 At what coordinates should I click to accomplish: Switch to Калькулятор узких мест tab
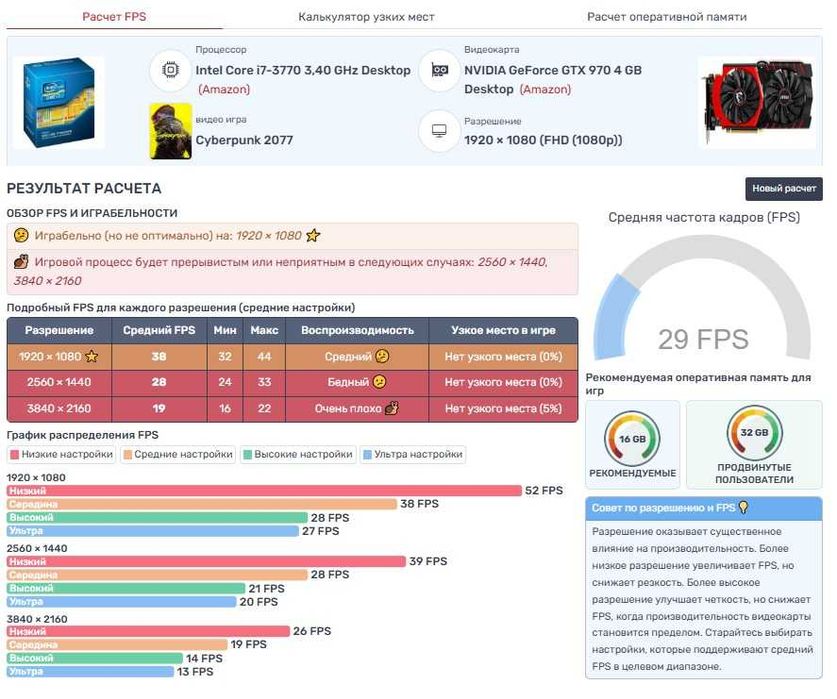click(366, 17)
